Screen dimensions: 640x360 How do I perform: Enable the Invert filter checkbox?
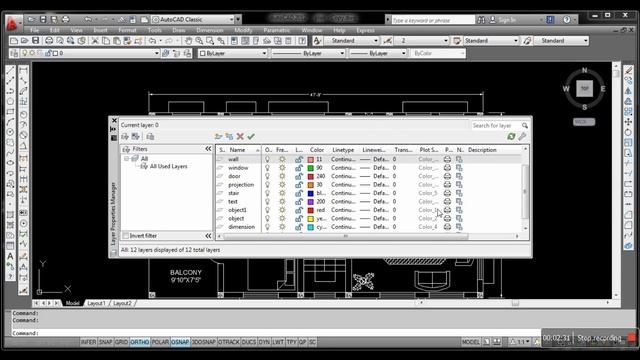point(126,236)
